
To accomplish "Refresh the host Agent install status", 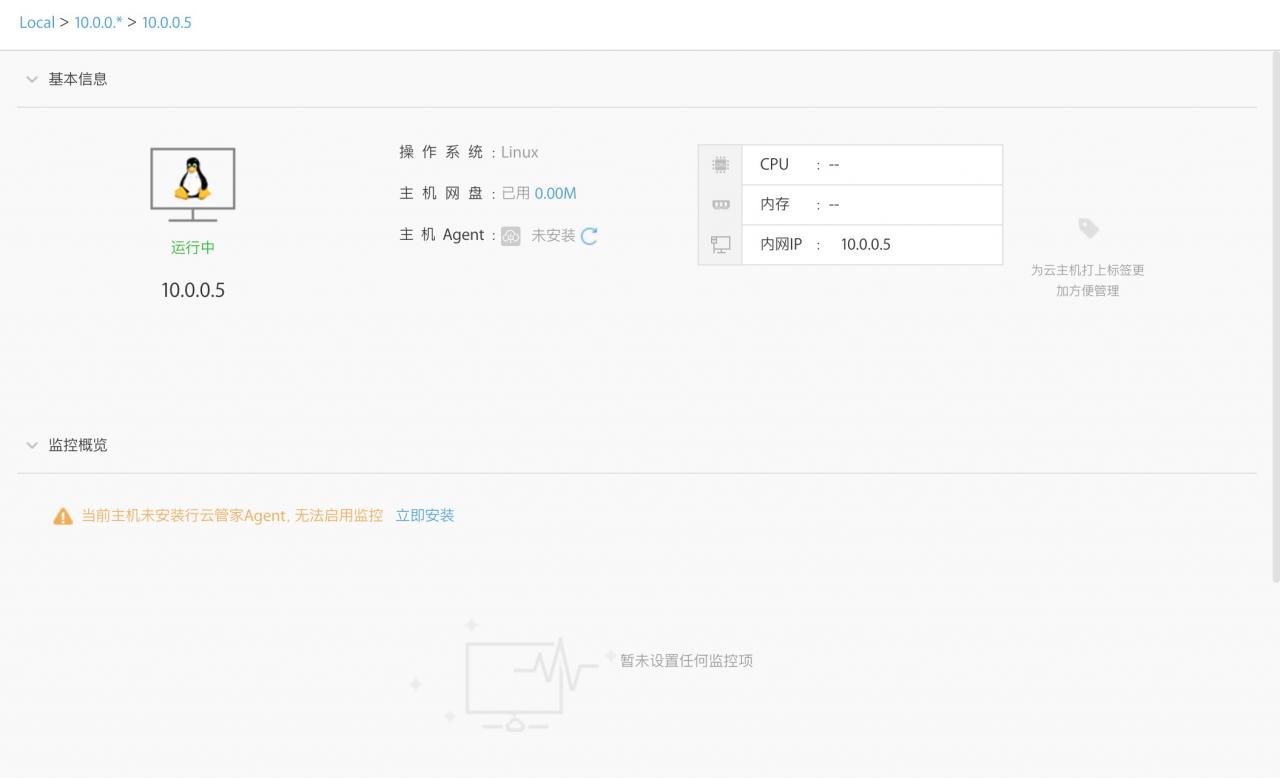I will tap(589, 236).
